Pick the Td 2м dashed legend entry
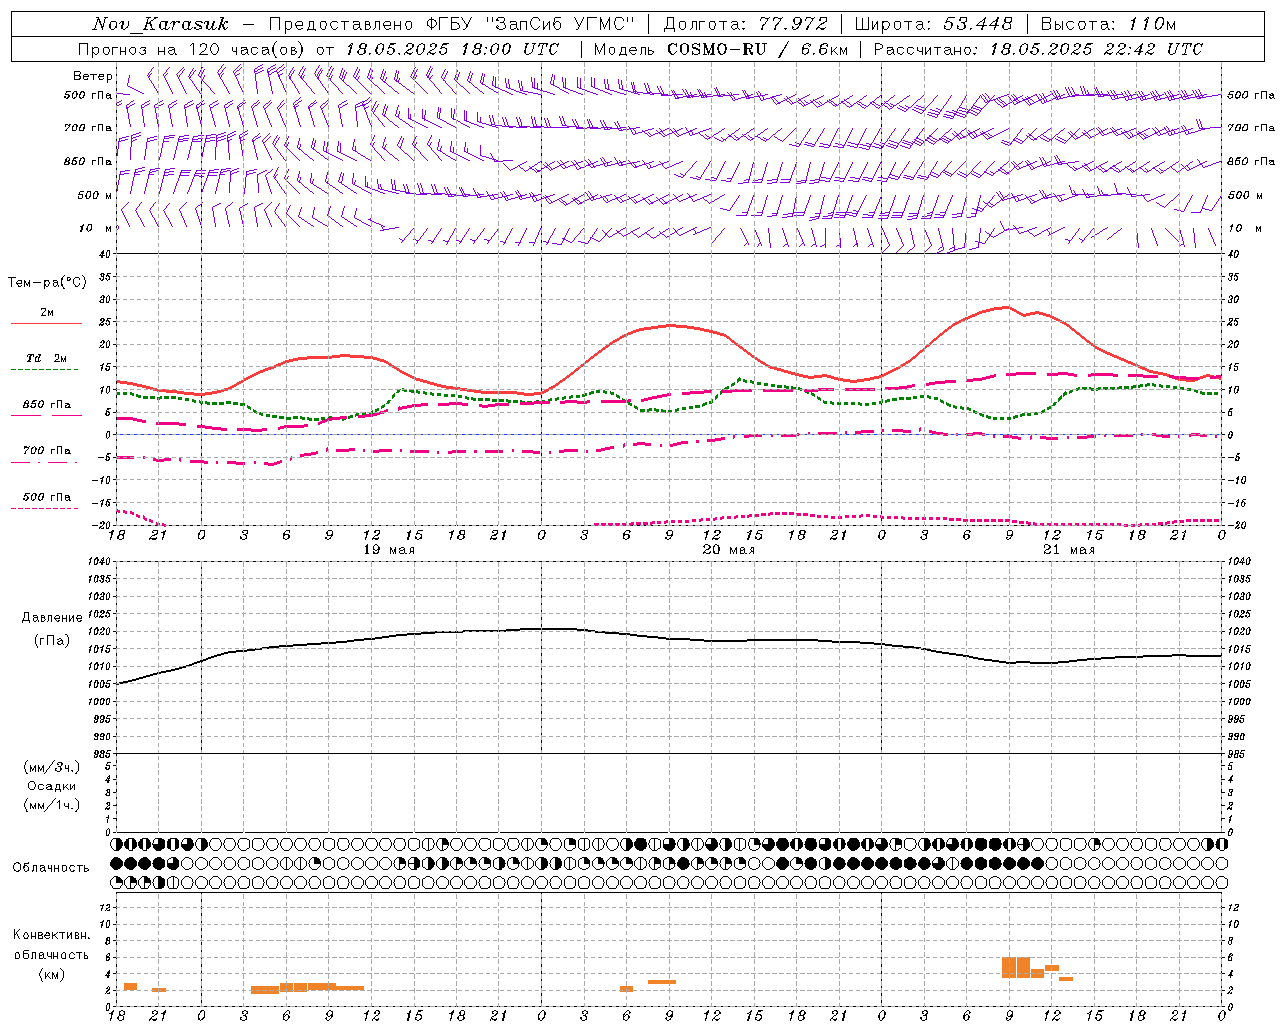Image resolution: width=1280 pixels, height=1024 pixels. (46, 364)
